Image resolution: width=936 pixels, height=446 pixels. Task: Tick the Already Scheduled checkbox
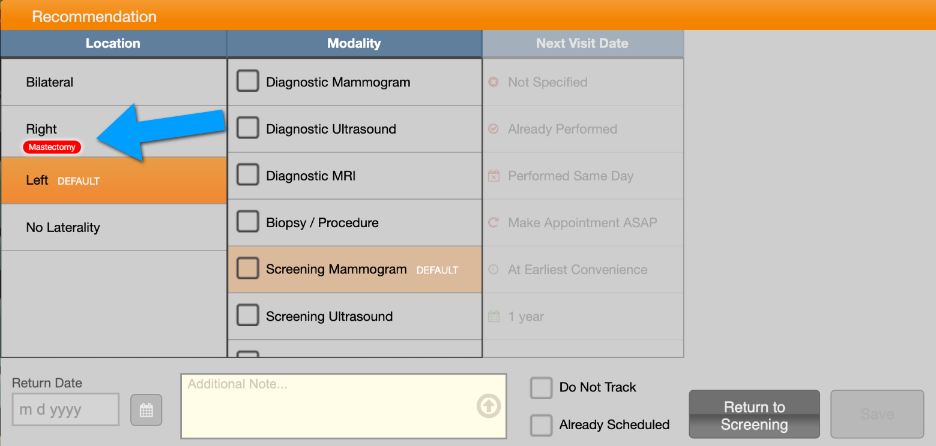click(541, 425)
